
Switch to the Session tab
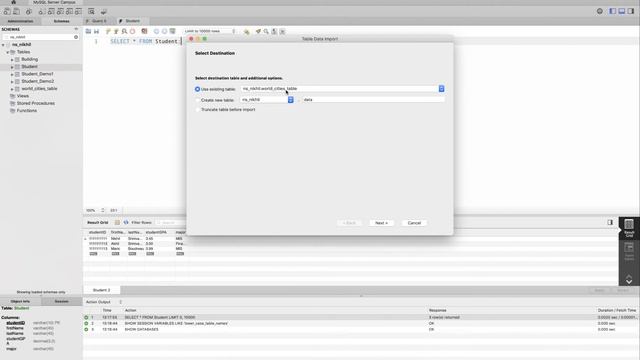point(62,301)
